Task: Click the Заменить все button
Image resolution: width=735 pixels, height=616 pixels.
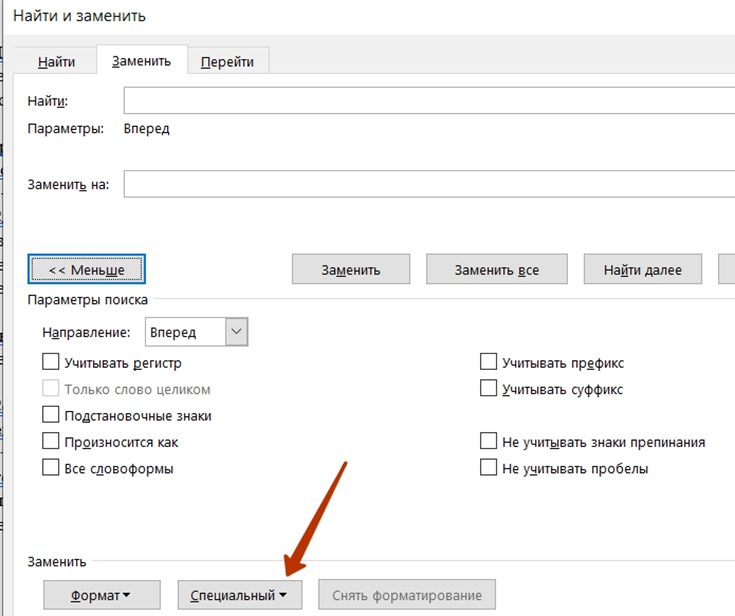Action: click(497, 269)
